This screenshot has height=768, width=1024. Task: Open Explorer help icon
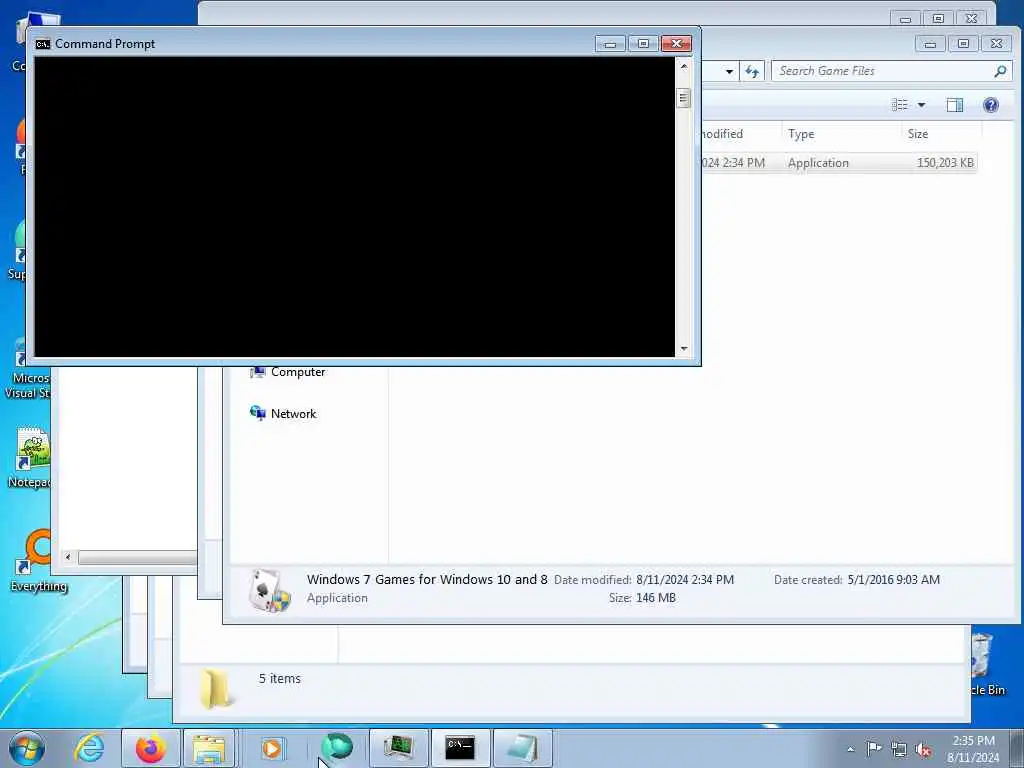pyautogui.click(x=991, y=104)
